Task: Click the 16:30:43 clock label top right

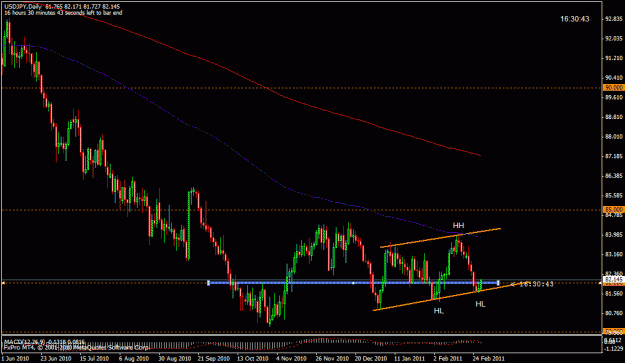Action: click(574, 19)
